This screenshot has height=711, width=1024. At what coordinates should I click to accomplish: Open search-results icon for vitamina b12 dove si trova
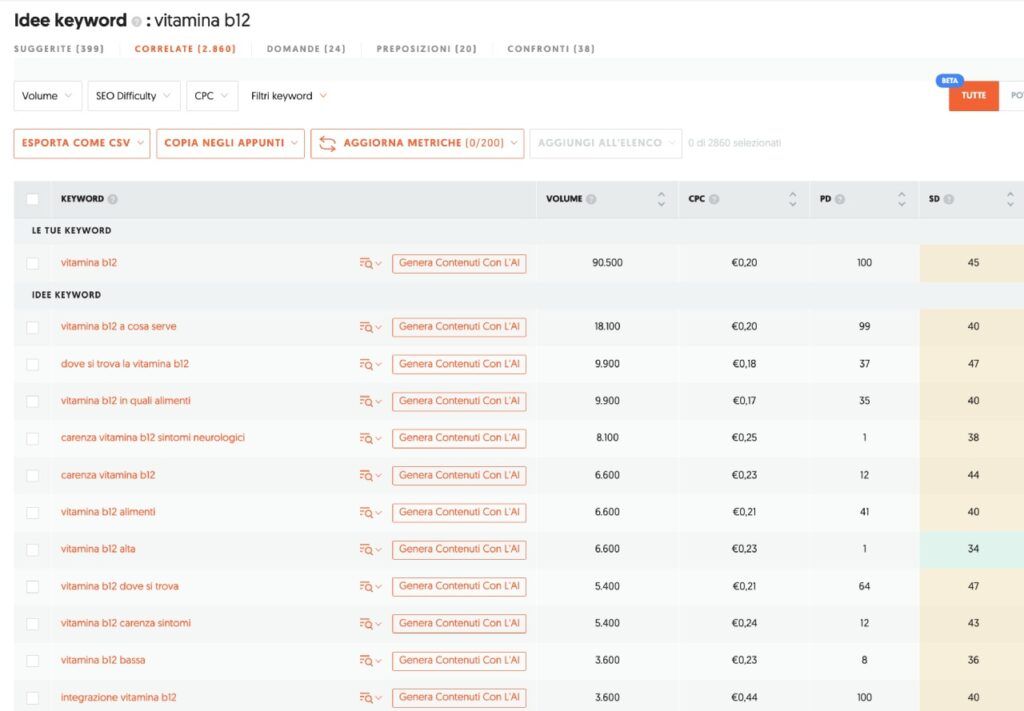(x=370, y=586)
